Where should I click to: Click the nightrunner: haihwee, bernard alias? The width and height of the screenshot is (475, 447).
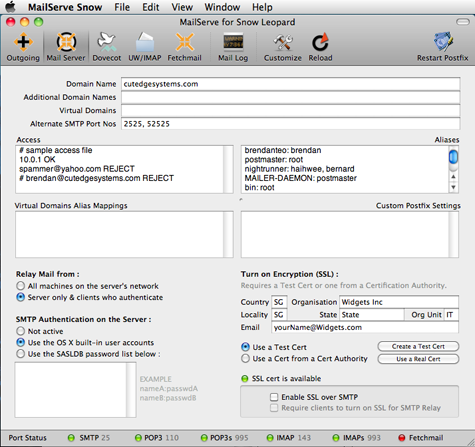tap(299, 169)
